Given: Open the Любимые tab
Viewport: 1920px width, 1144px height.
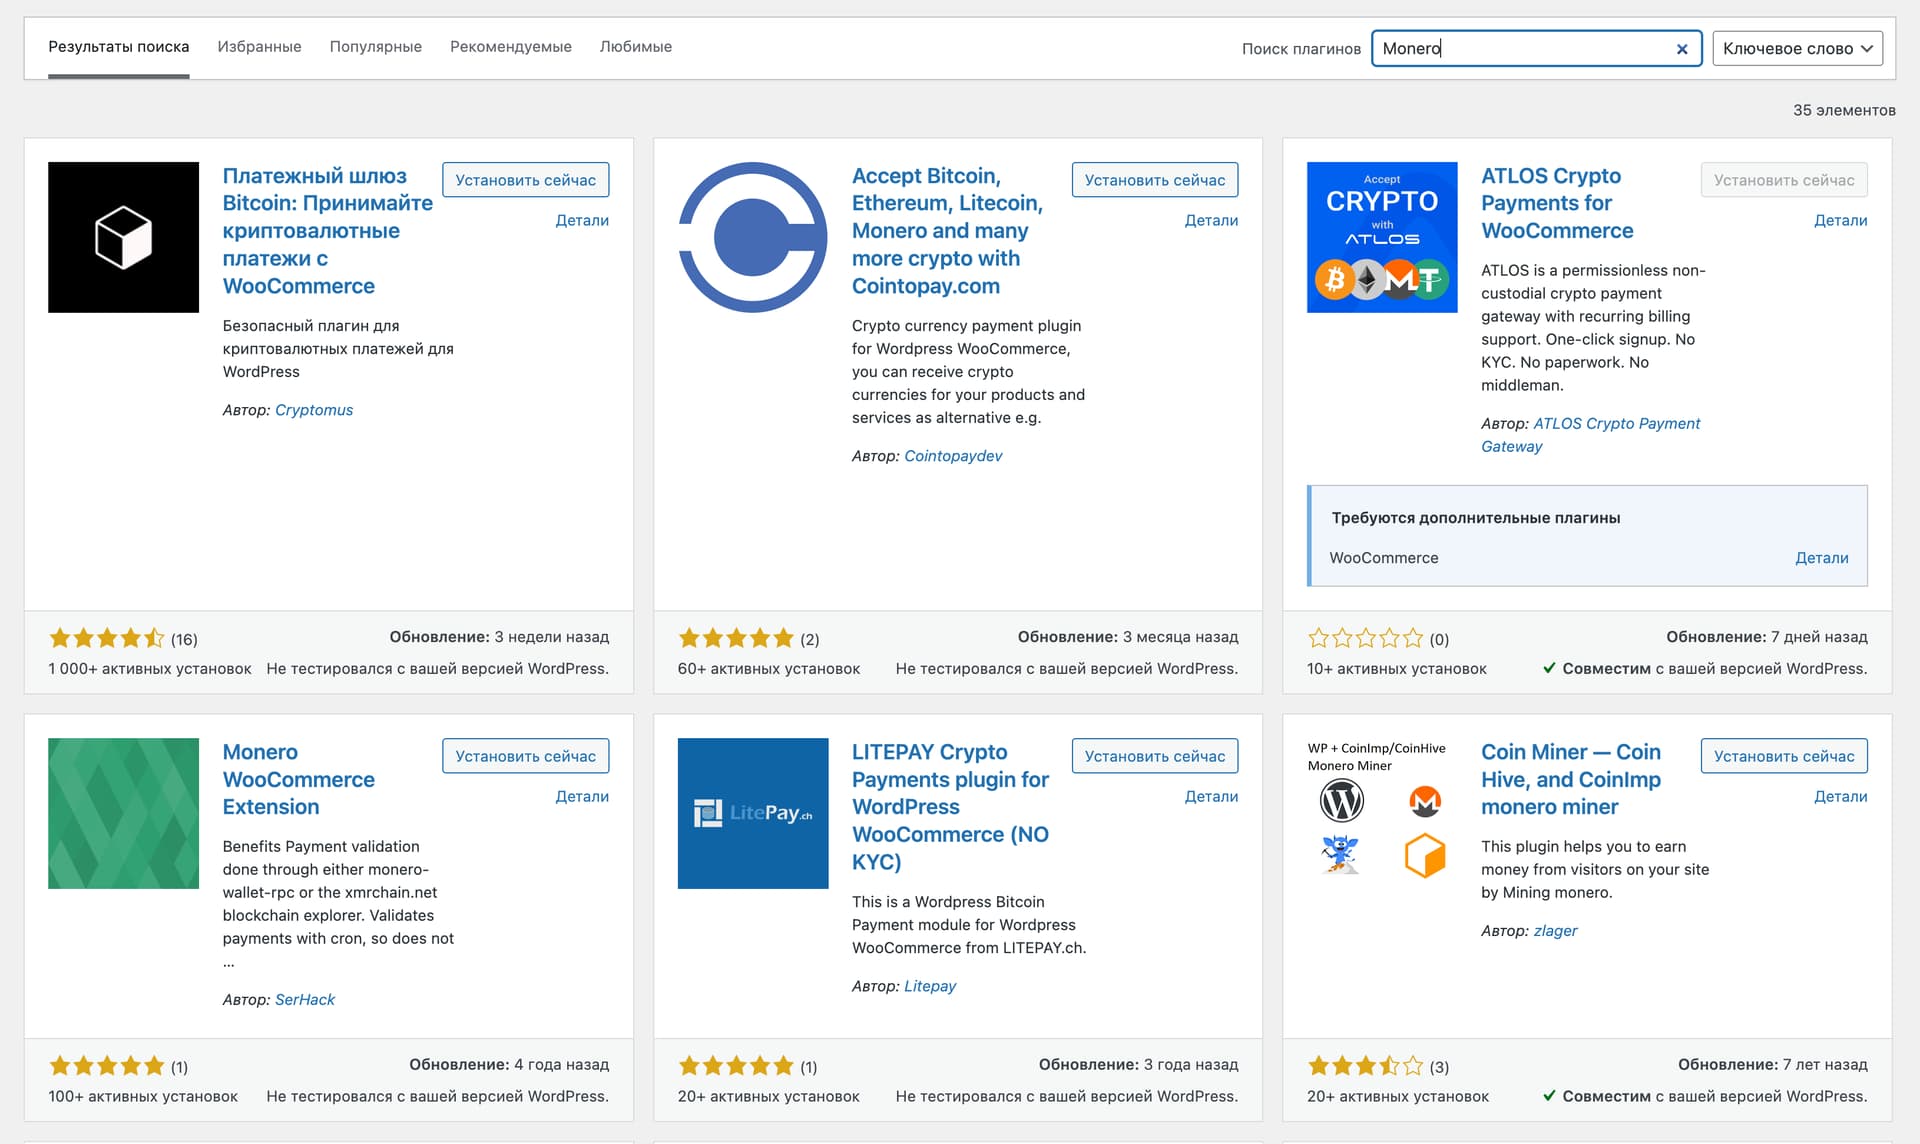Looking at the screenshot, I should pos(635,47).
